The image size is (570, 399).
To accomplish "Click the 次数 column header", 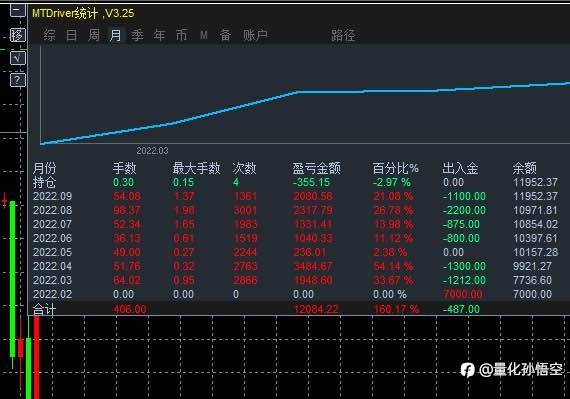I will [x=244, y=168].
